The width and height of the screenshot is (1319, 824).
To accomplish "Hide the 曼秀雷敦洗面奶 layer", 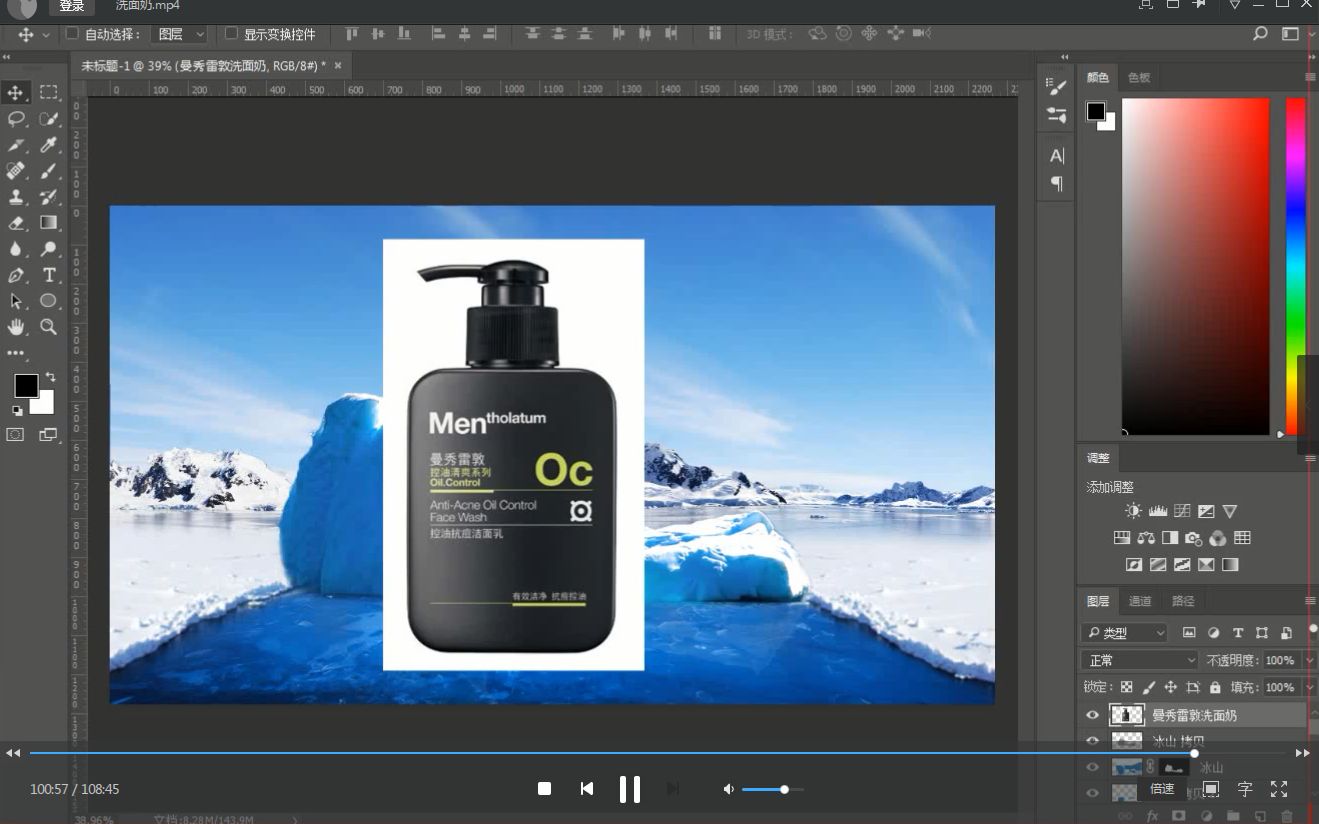I will click(x=1092, y=715).
